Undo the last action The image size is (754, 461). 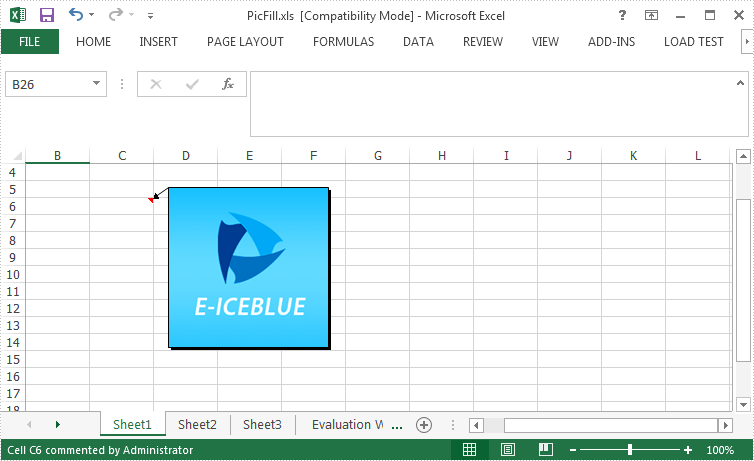point(75,14)
